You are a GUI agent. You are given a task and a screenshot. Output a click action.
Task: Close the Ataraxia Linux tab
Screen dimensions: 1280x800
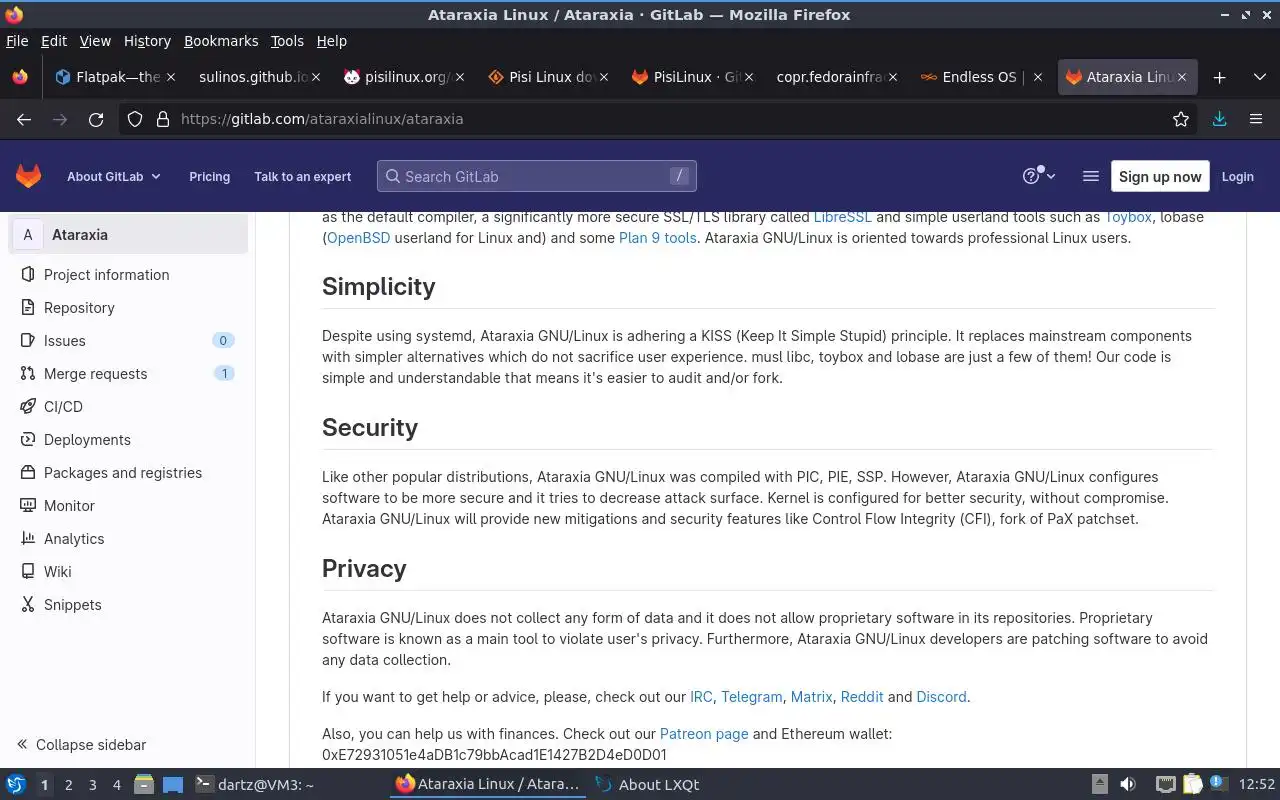1182,77
